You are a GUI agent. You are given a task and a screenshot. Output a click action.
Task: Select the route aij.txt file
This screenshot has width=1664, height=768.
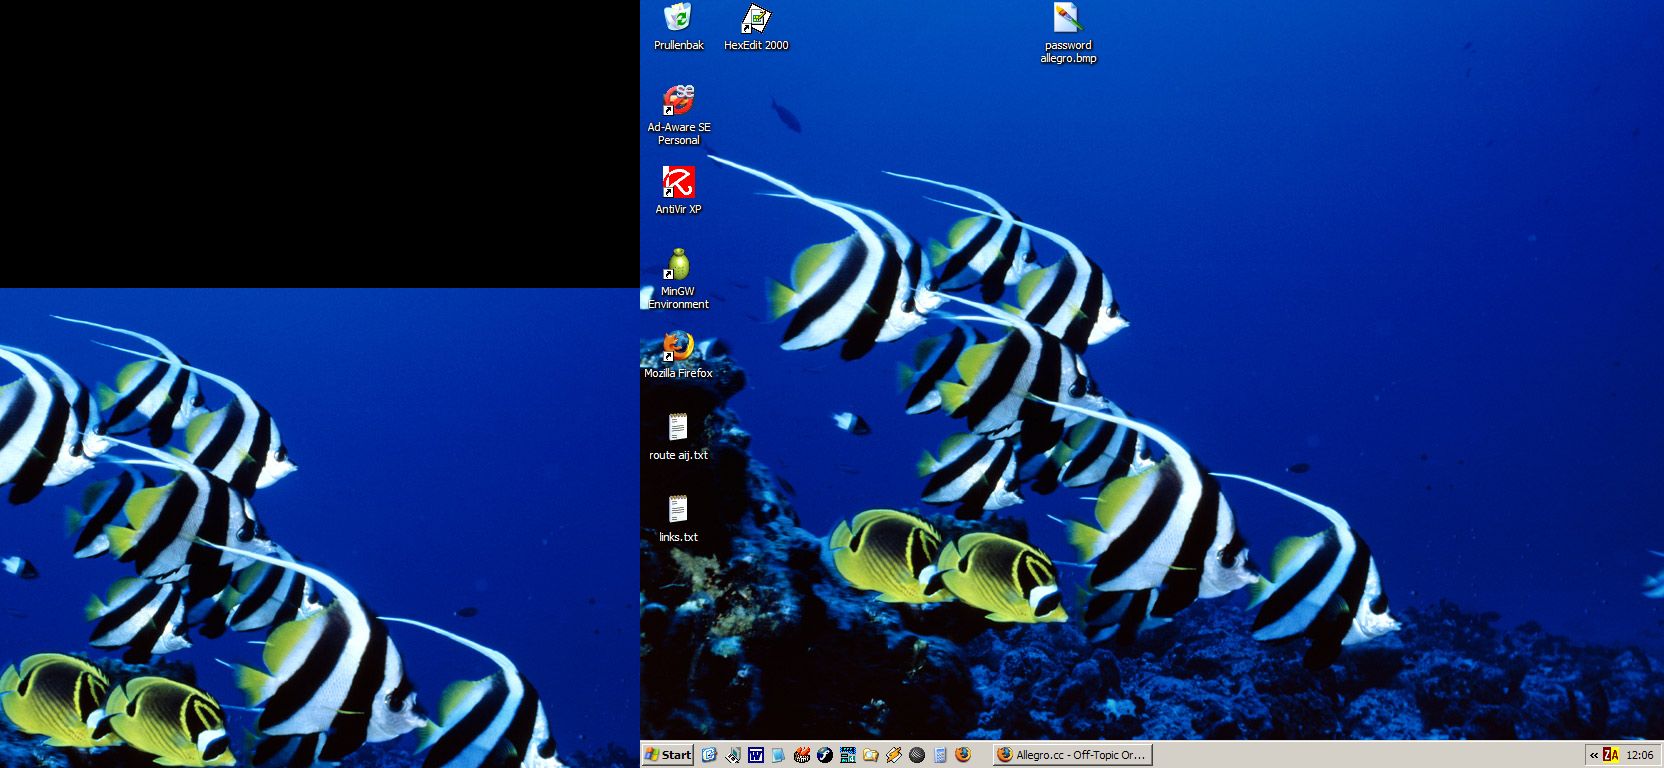pyautogui.click(x=678, y=429)
